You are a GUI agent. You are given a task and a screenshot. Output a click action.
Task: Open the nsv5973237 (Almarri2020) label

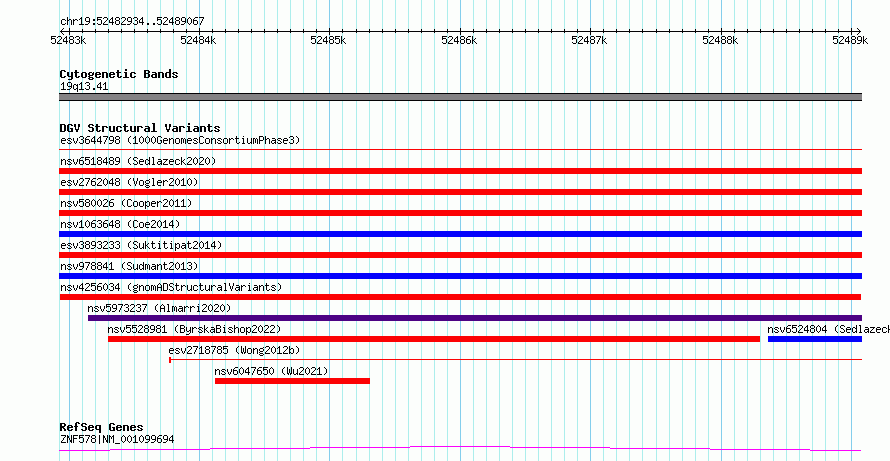159,308
